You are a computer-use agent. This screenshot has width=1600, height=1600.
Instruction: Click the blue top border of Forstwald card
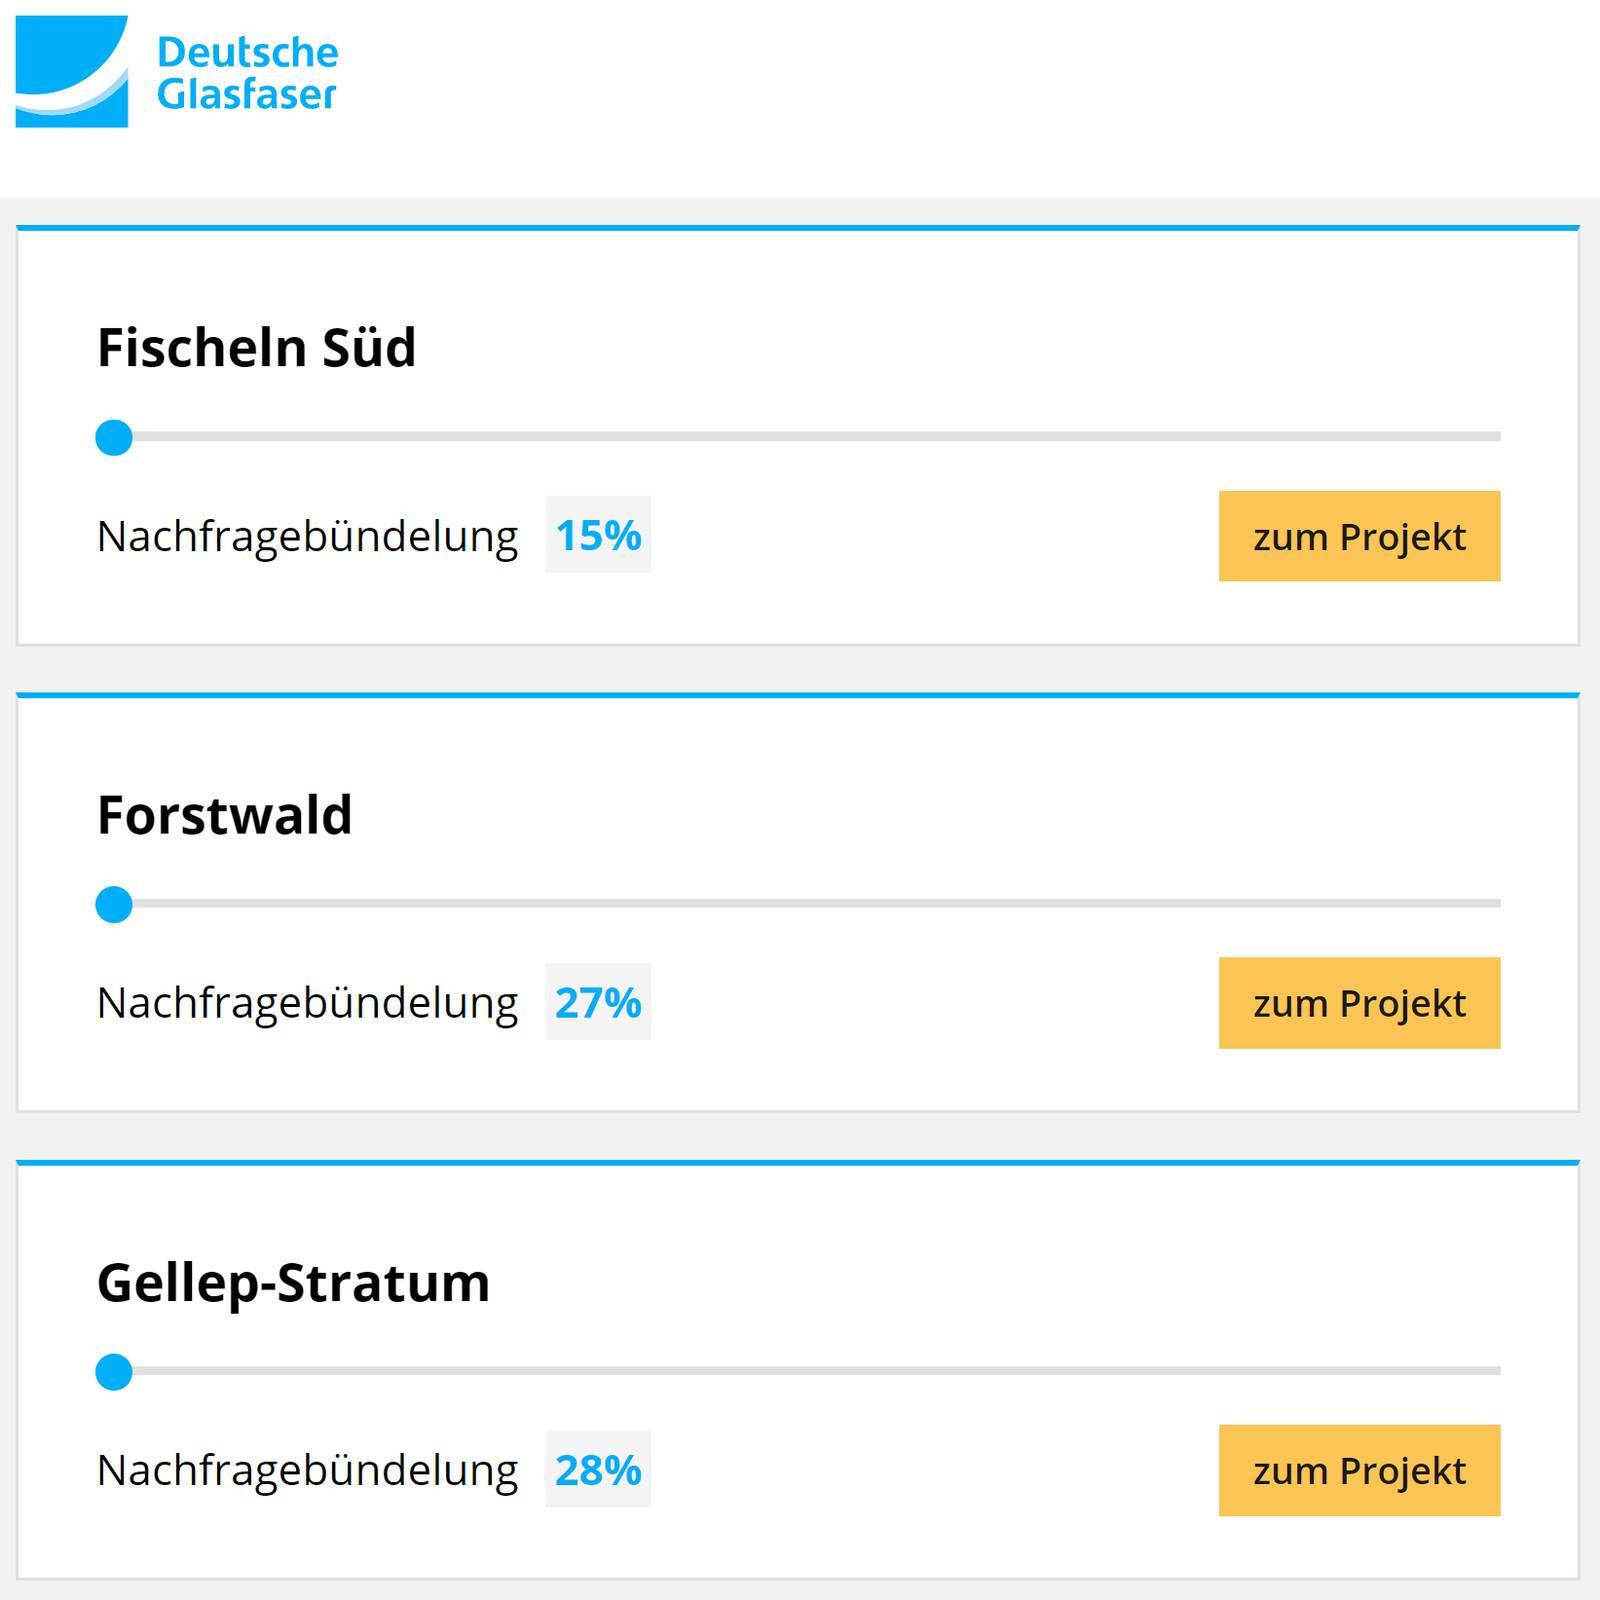point(800,692)
